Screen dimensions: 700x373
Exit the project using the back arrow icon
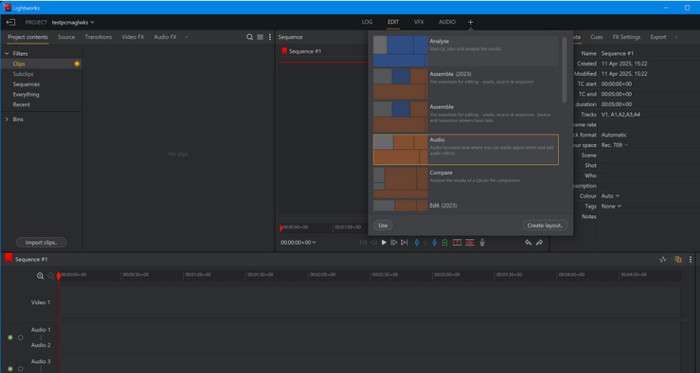(x=11, y=22)
